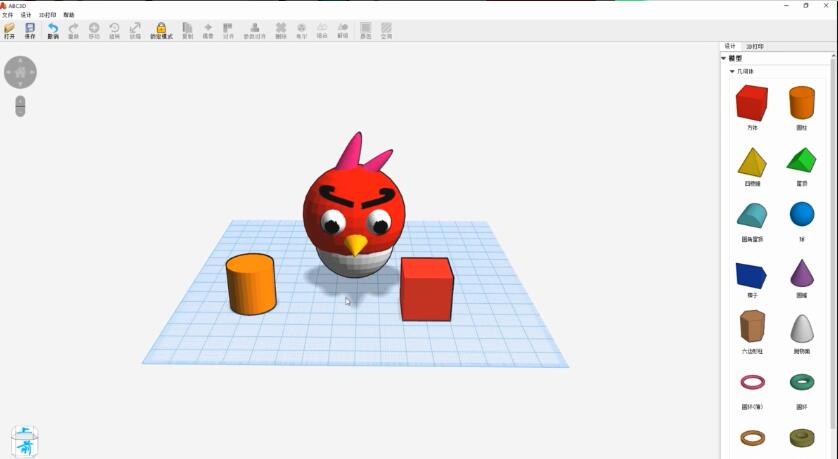Open the File (文件) menu
The width and height of the screenshot is (838, 459).
(7, 15)
